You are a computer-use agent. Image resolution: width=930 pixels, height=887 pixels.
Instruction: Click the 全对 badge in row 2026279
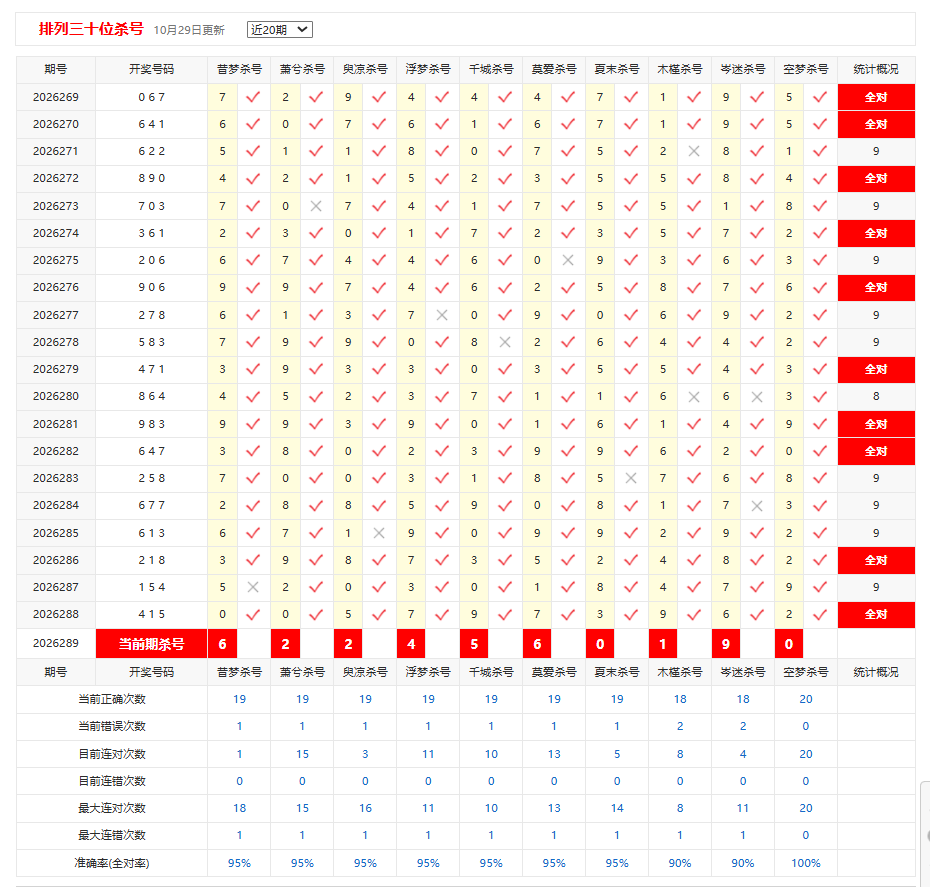876,369
